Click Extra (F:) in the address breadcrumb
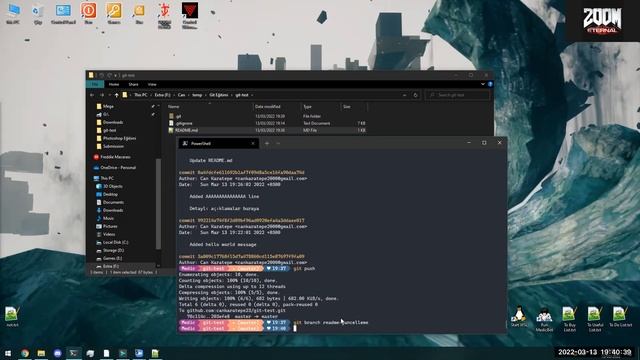 point(162,95)
